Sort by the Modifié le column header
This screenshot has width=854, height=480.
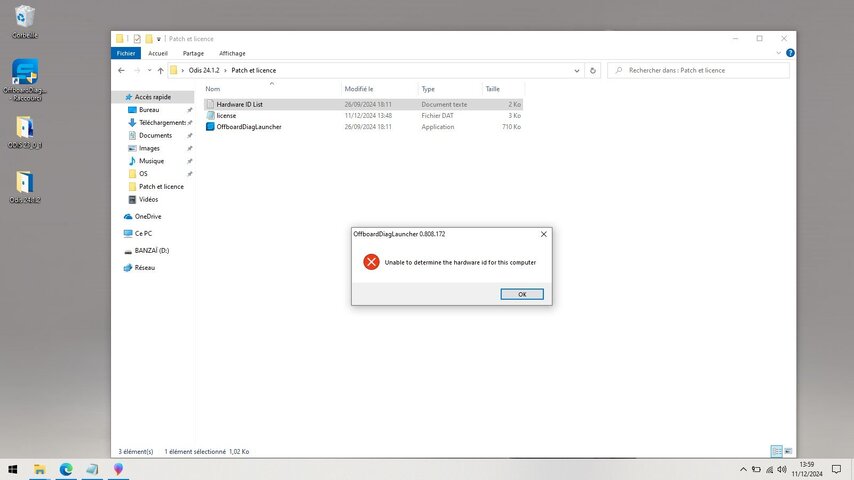click(x=379, y=89)
